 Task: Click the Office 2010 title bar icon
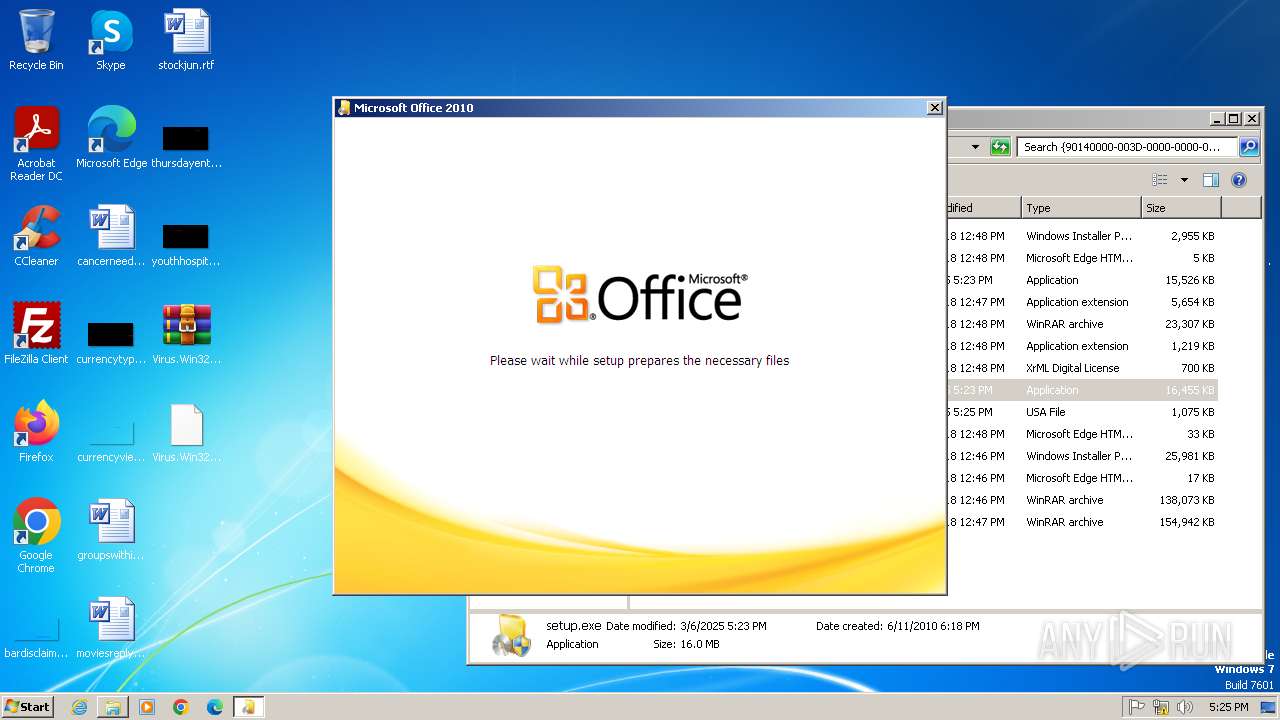(x=344, y=108)
